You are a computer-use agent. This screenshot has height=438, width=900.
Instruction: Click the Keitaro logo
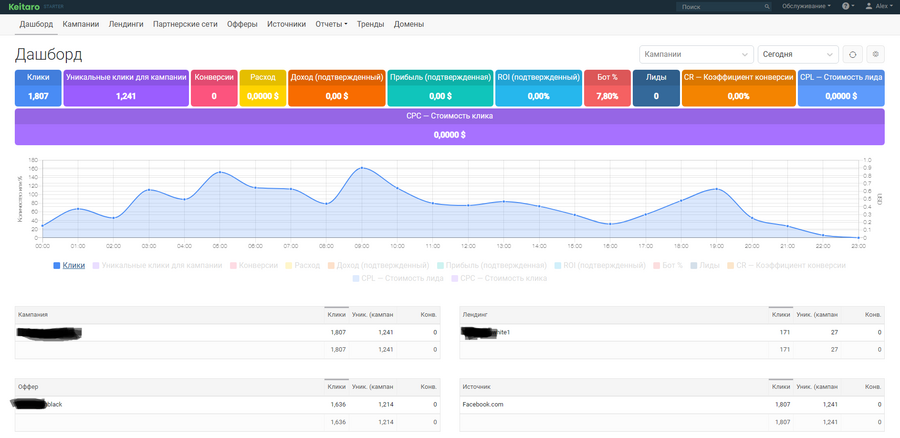(x=25, y=6)
